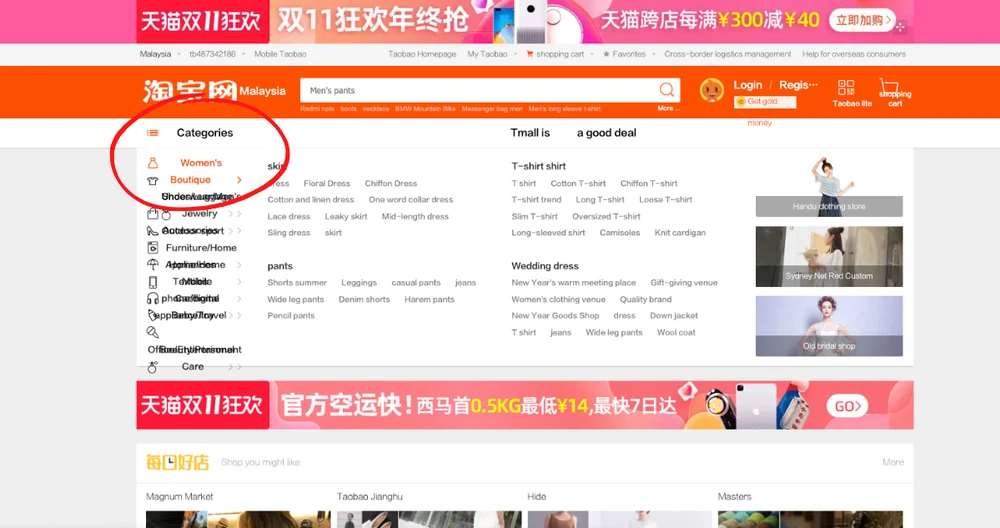
Task: Click More in Shop you might like
Action: pos(893,462)
